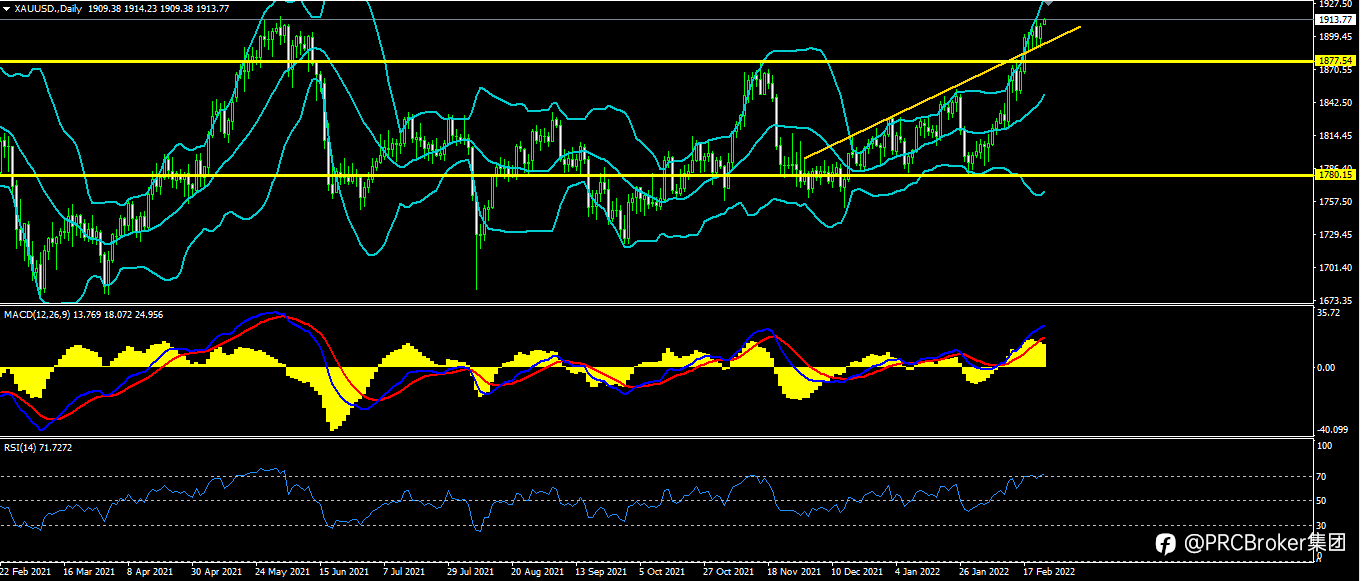Click RSI scale value 100

pyautogui.click(x=1326, y=446)
